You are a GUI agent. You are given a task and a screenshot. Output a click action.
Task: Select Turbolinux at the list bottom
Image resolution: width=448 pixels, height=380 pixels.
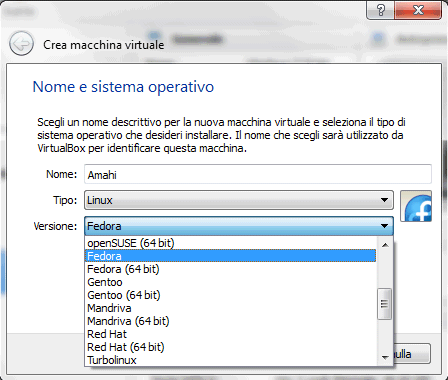coord(231,360)
